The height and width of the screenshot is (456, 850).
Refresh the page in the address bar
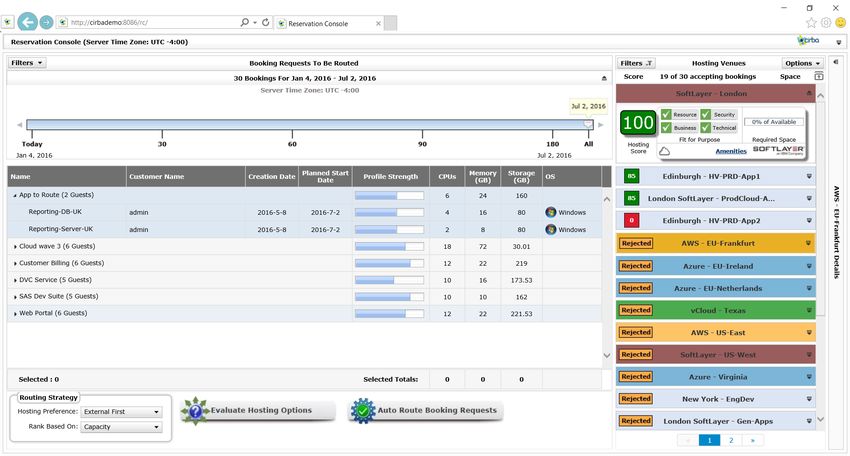266,22
